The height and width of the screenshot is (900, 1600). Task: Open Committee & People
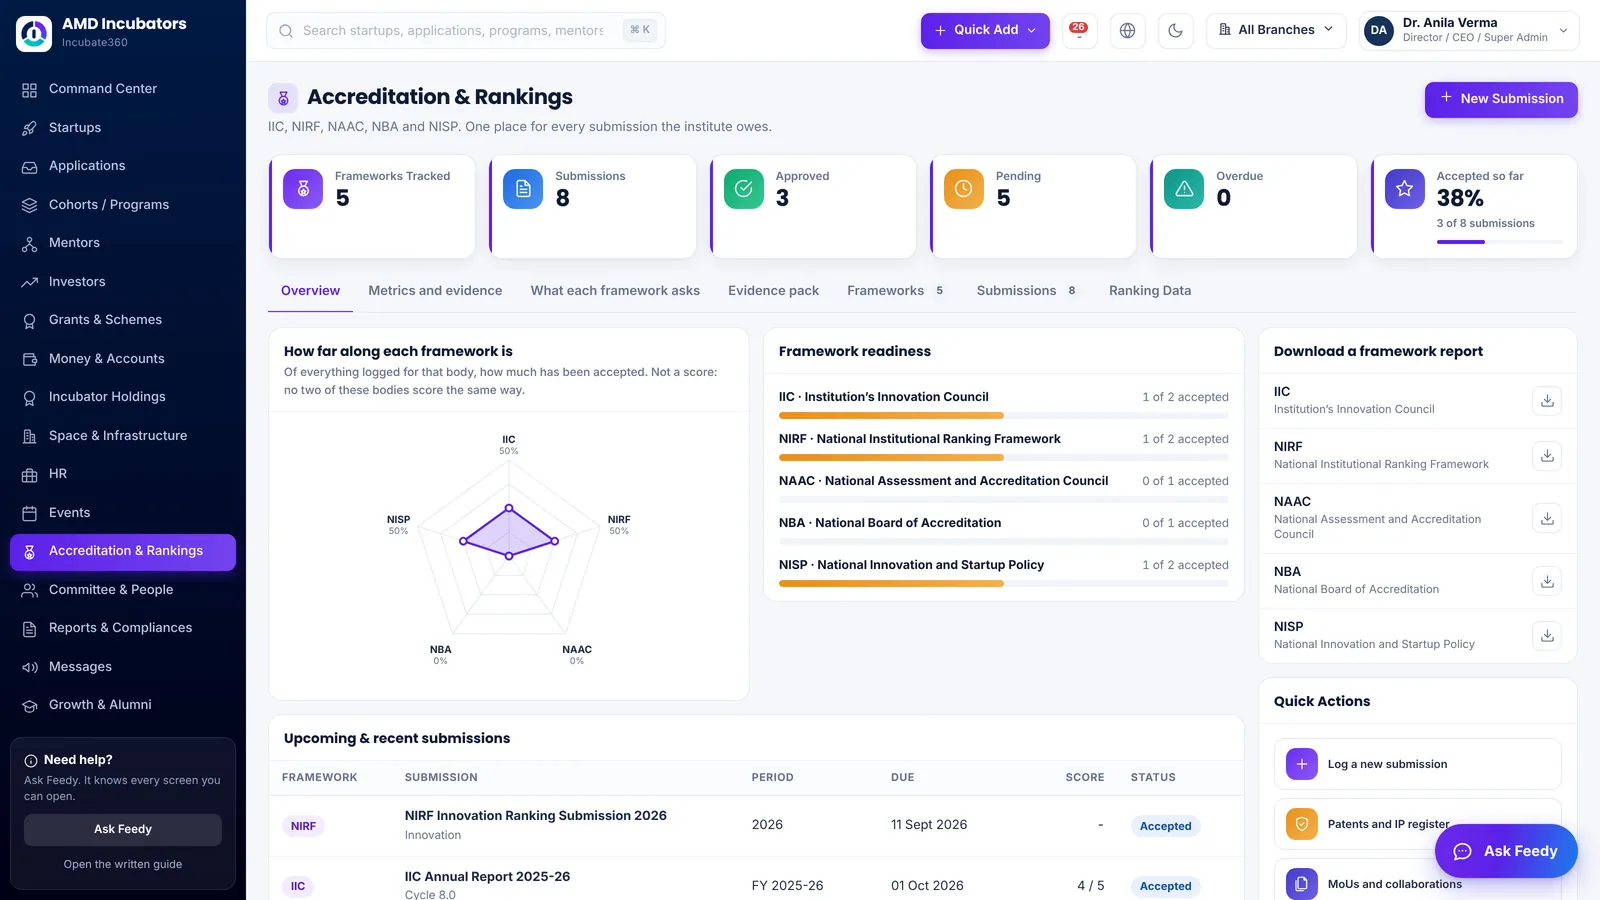tap(123, 590)
